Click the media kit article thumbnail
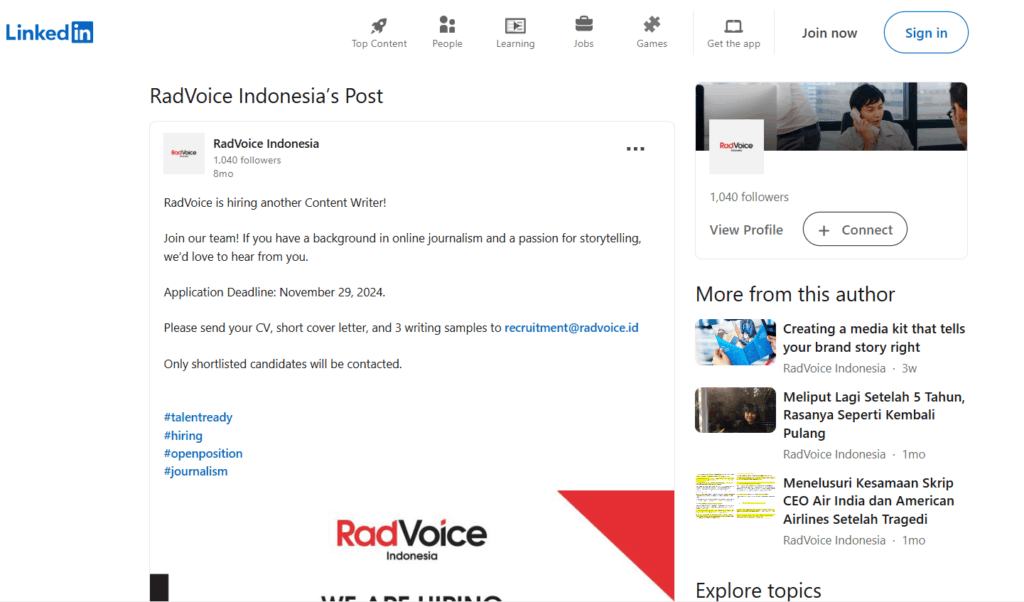The width and height of the screenshot is (1024, 602). coord(735,342)
